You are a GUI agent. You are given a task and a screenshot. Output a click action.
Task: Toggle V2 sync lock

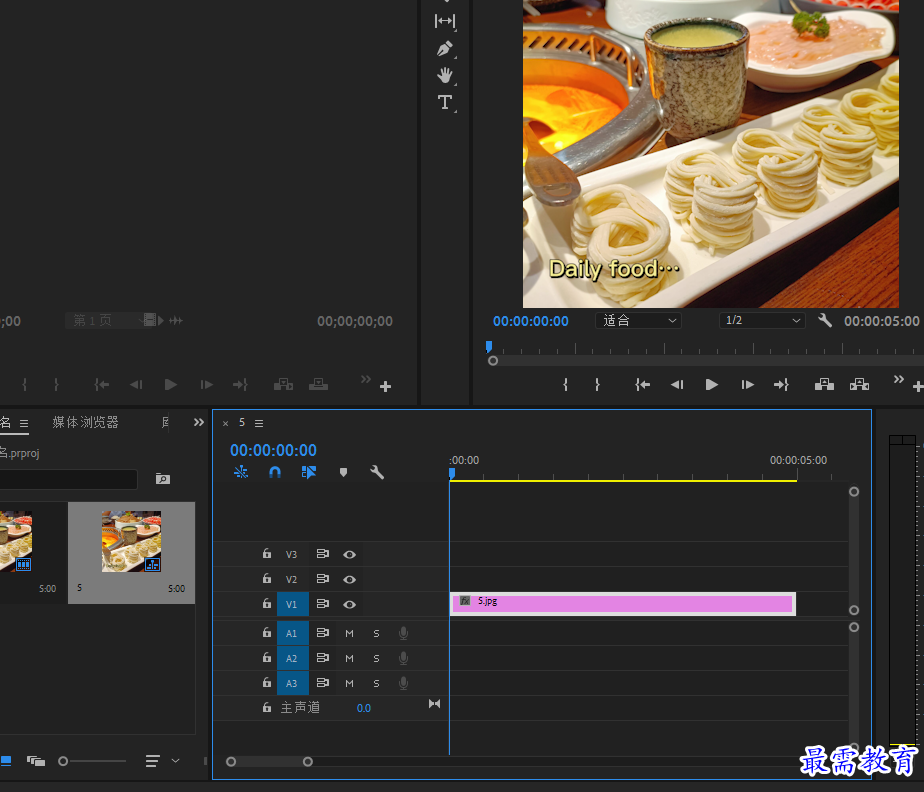[323, 579]
